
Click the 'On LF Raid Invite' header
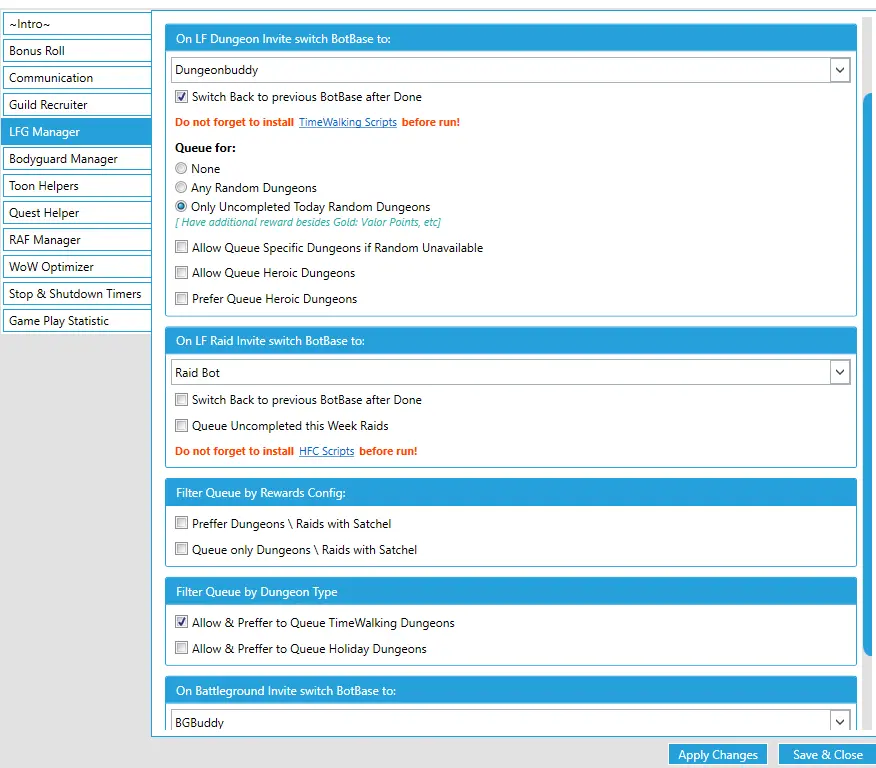(511, 341)
